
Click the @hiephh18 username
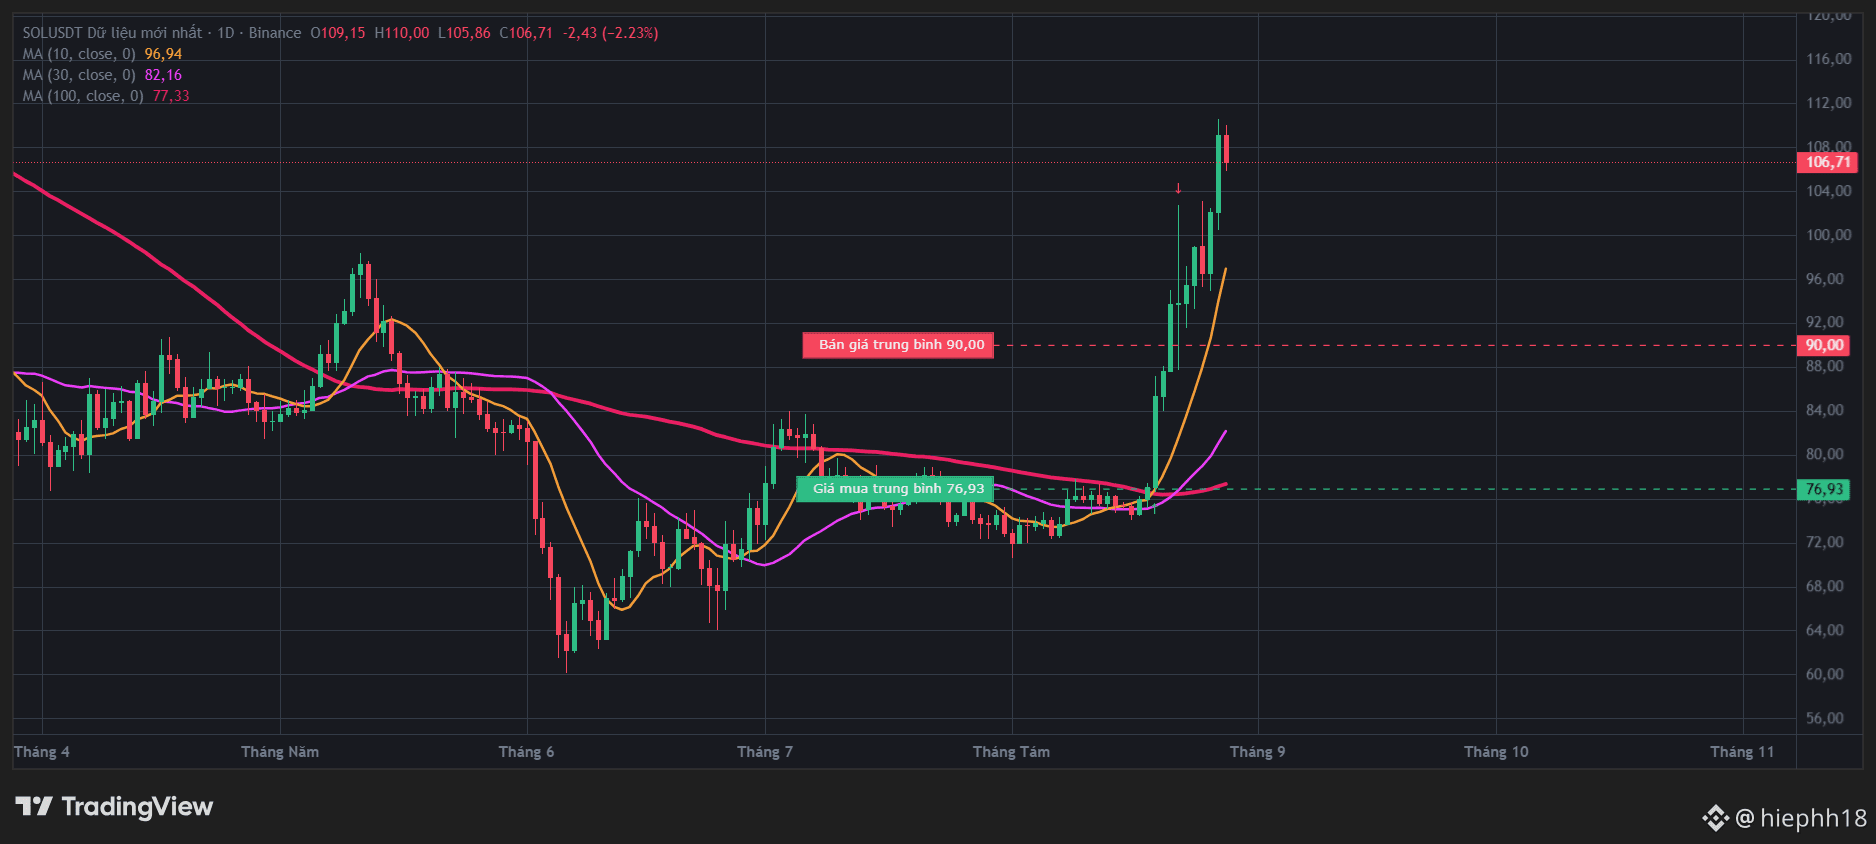pos(1801,818)
